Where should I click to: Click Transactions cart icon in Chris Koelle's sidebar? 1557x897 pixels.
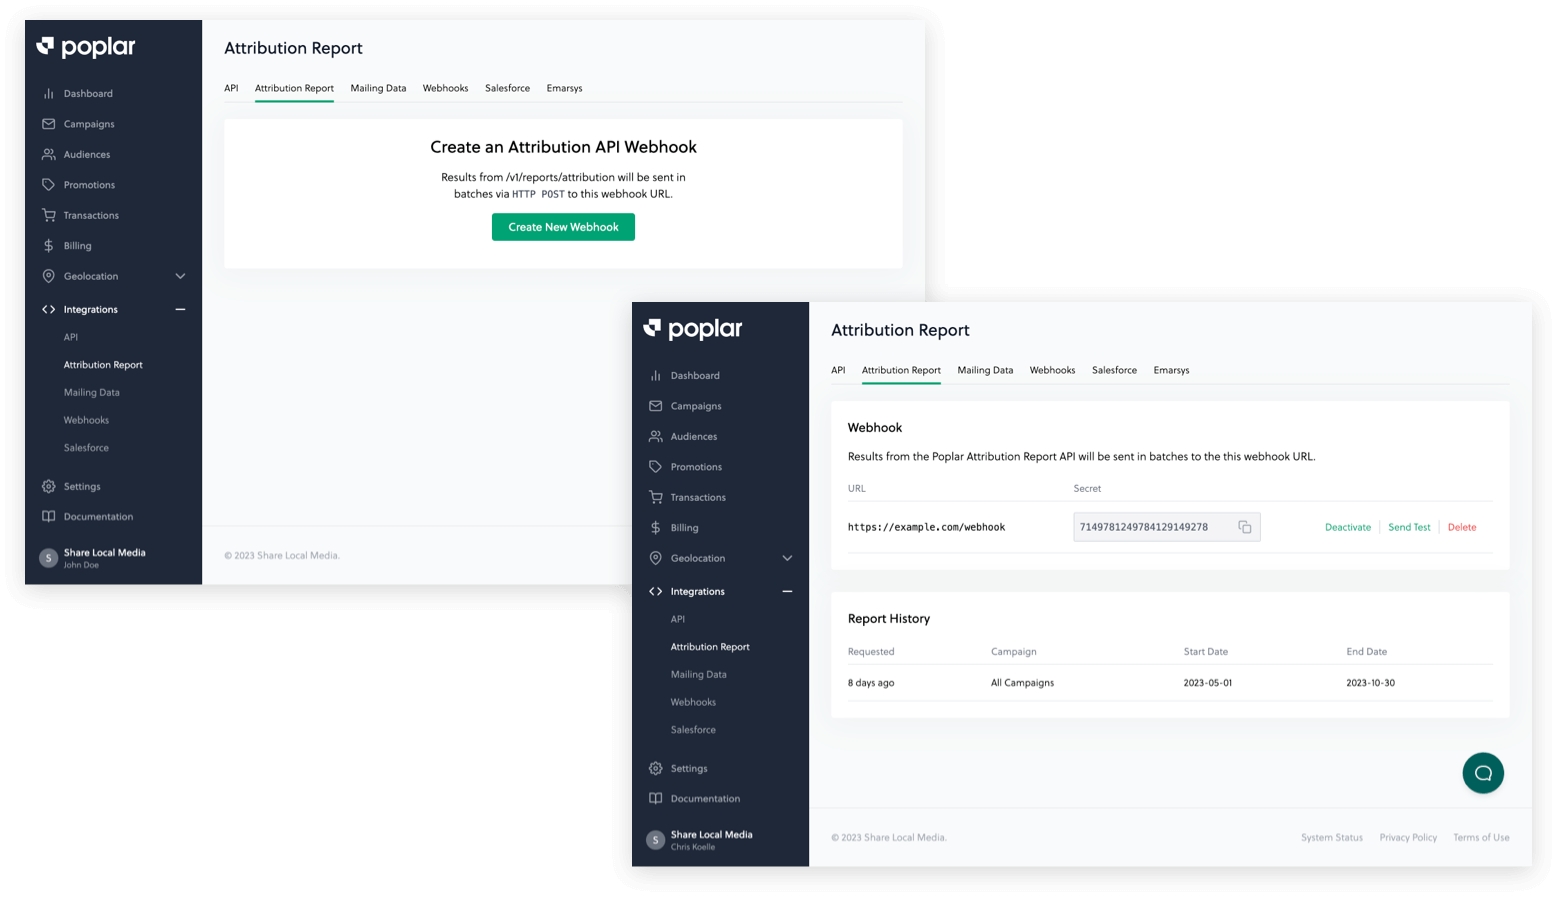point(655,497)
